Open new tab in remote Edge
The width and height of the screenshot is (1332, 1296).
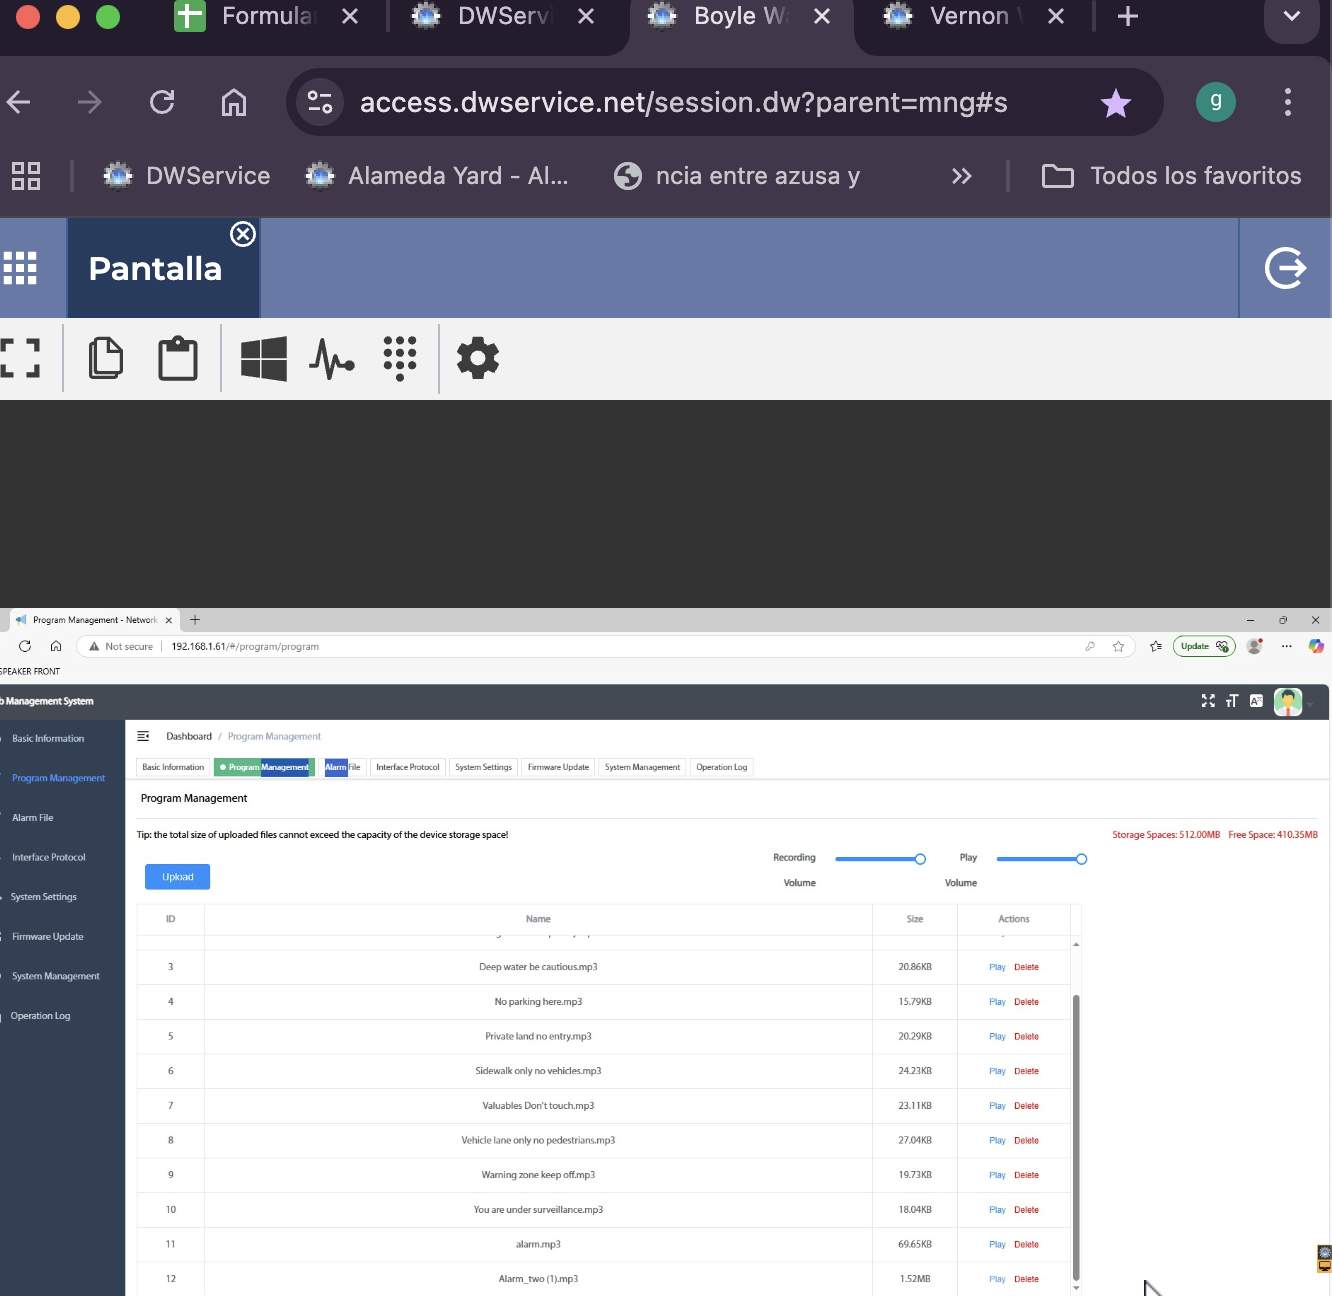click(x=195, y=620)
